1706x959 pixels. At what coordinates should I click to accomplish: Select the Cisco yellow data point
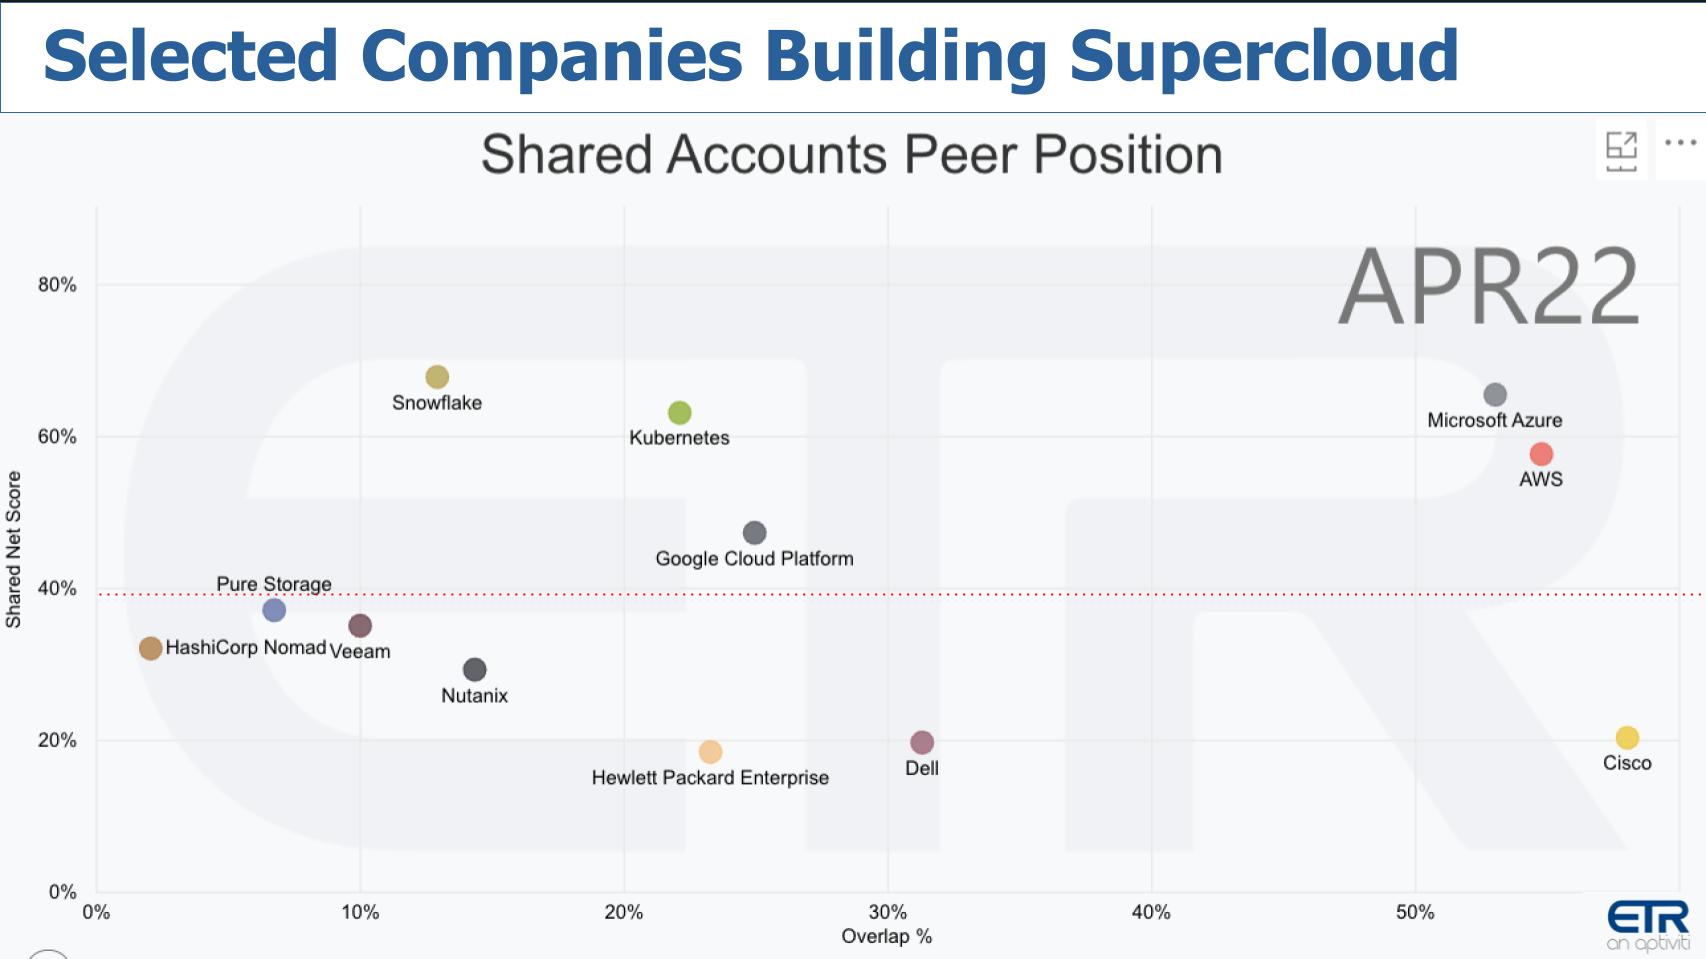coord(1628,737)
